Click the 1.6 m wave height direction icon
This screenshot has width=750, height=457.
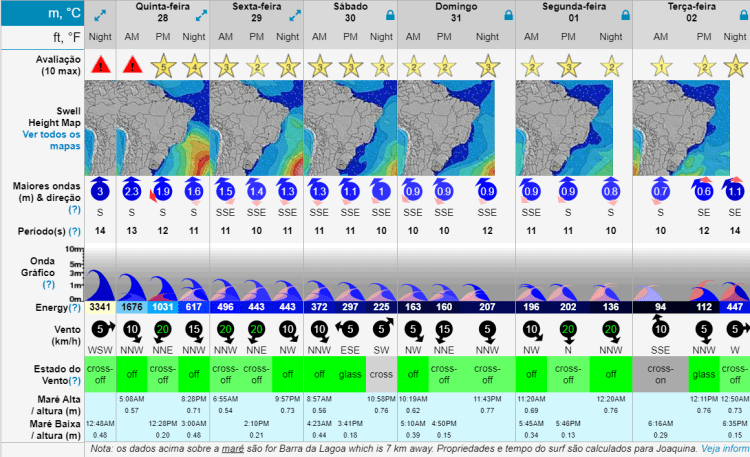[194, 190]
